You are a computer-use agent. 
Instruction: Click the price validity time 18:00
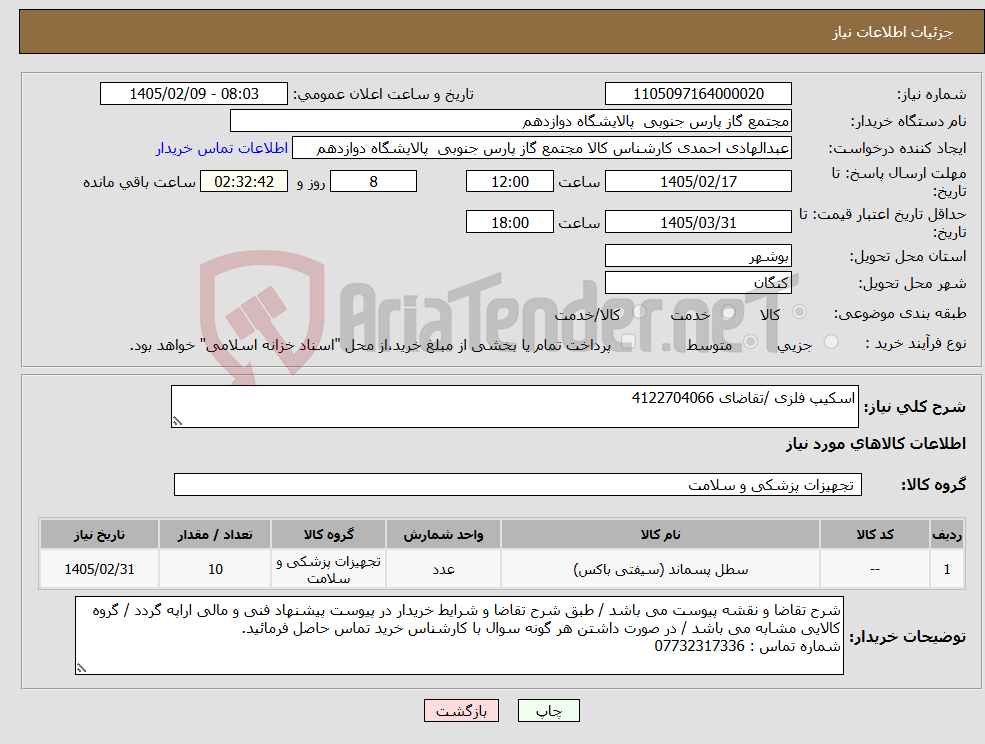pos(509,222)
